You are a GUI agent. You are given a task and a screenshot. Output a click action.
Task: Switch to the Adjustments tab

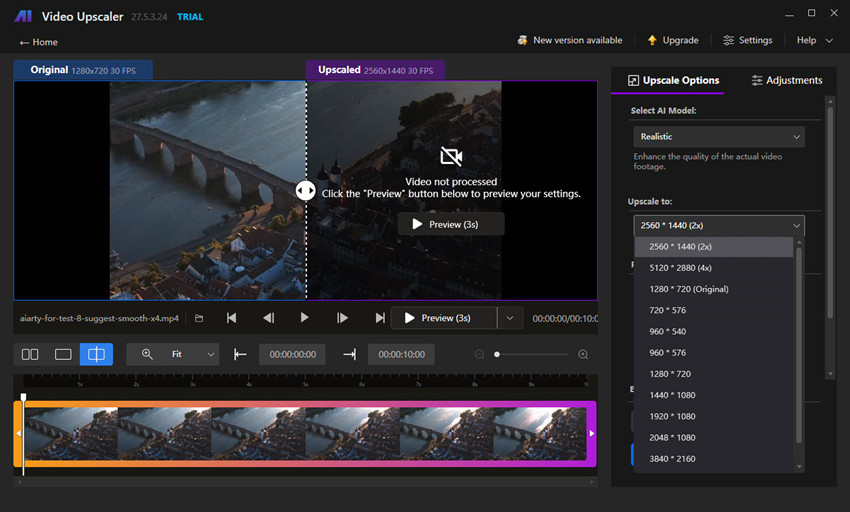786,80
